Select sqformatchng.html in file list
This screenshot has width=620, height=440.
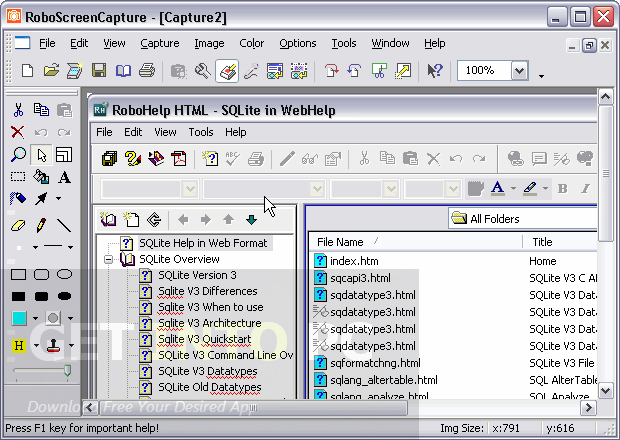(x=375, y=363)
